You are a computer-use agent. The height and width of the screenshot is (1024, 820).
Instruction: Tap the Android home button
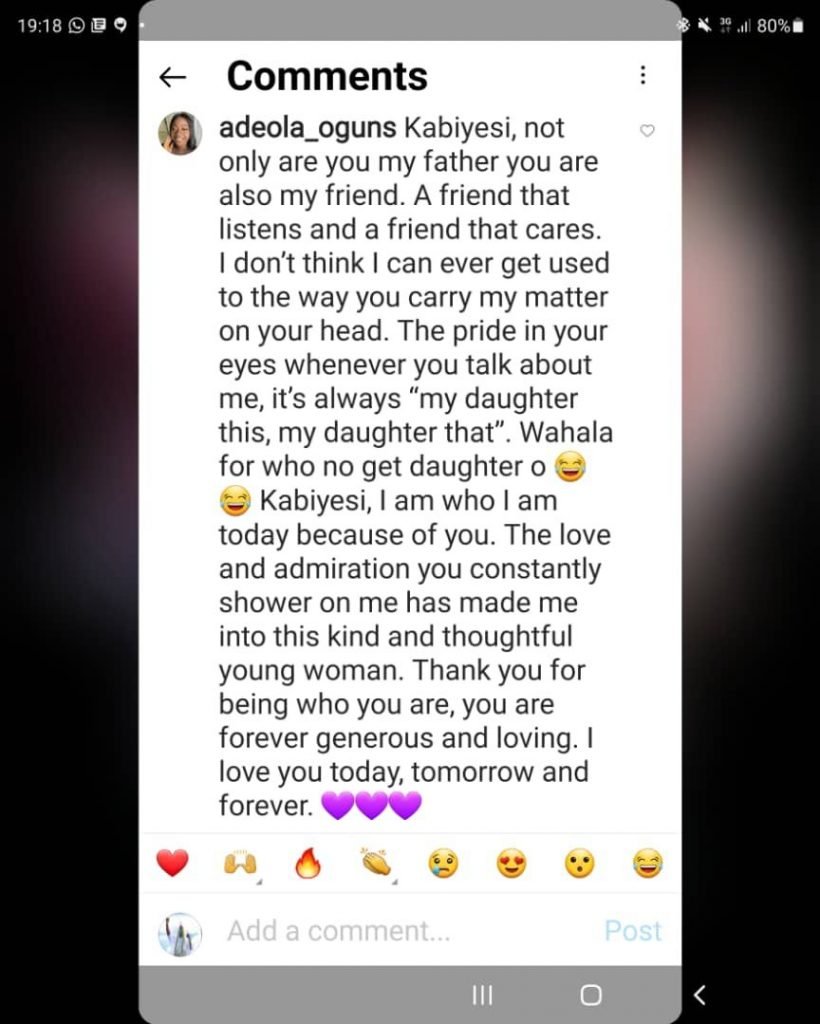(x=591, y=995)
